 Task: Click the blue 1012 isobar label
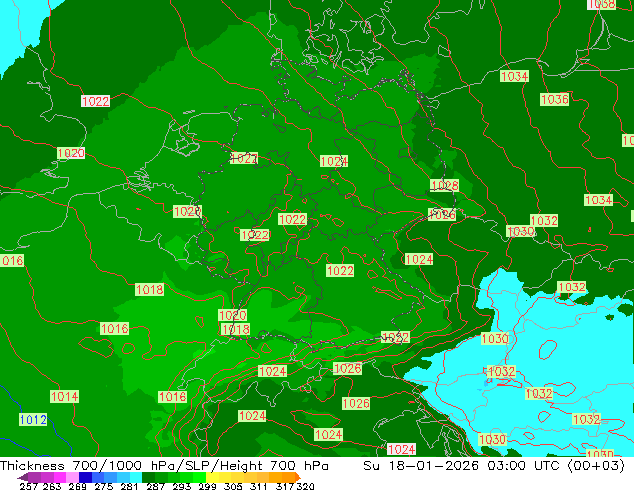33,420
